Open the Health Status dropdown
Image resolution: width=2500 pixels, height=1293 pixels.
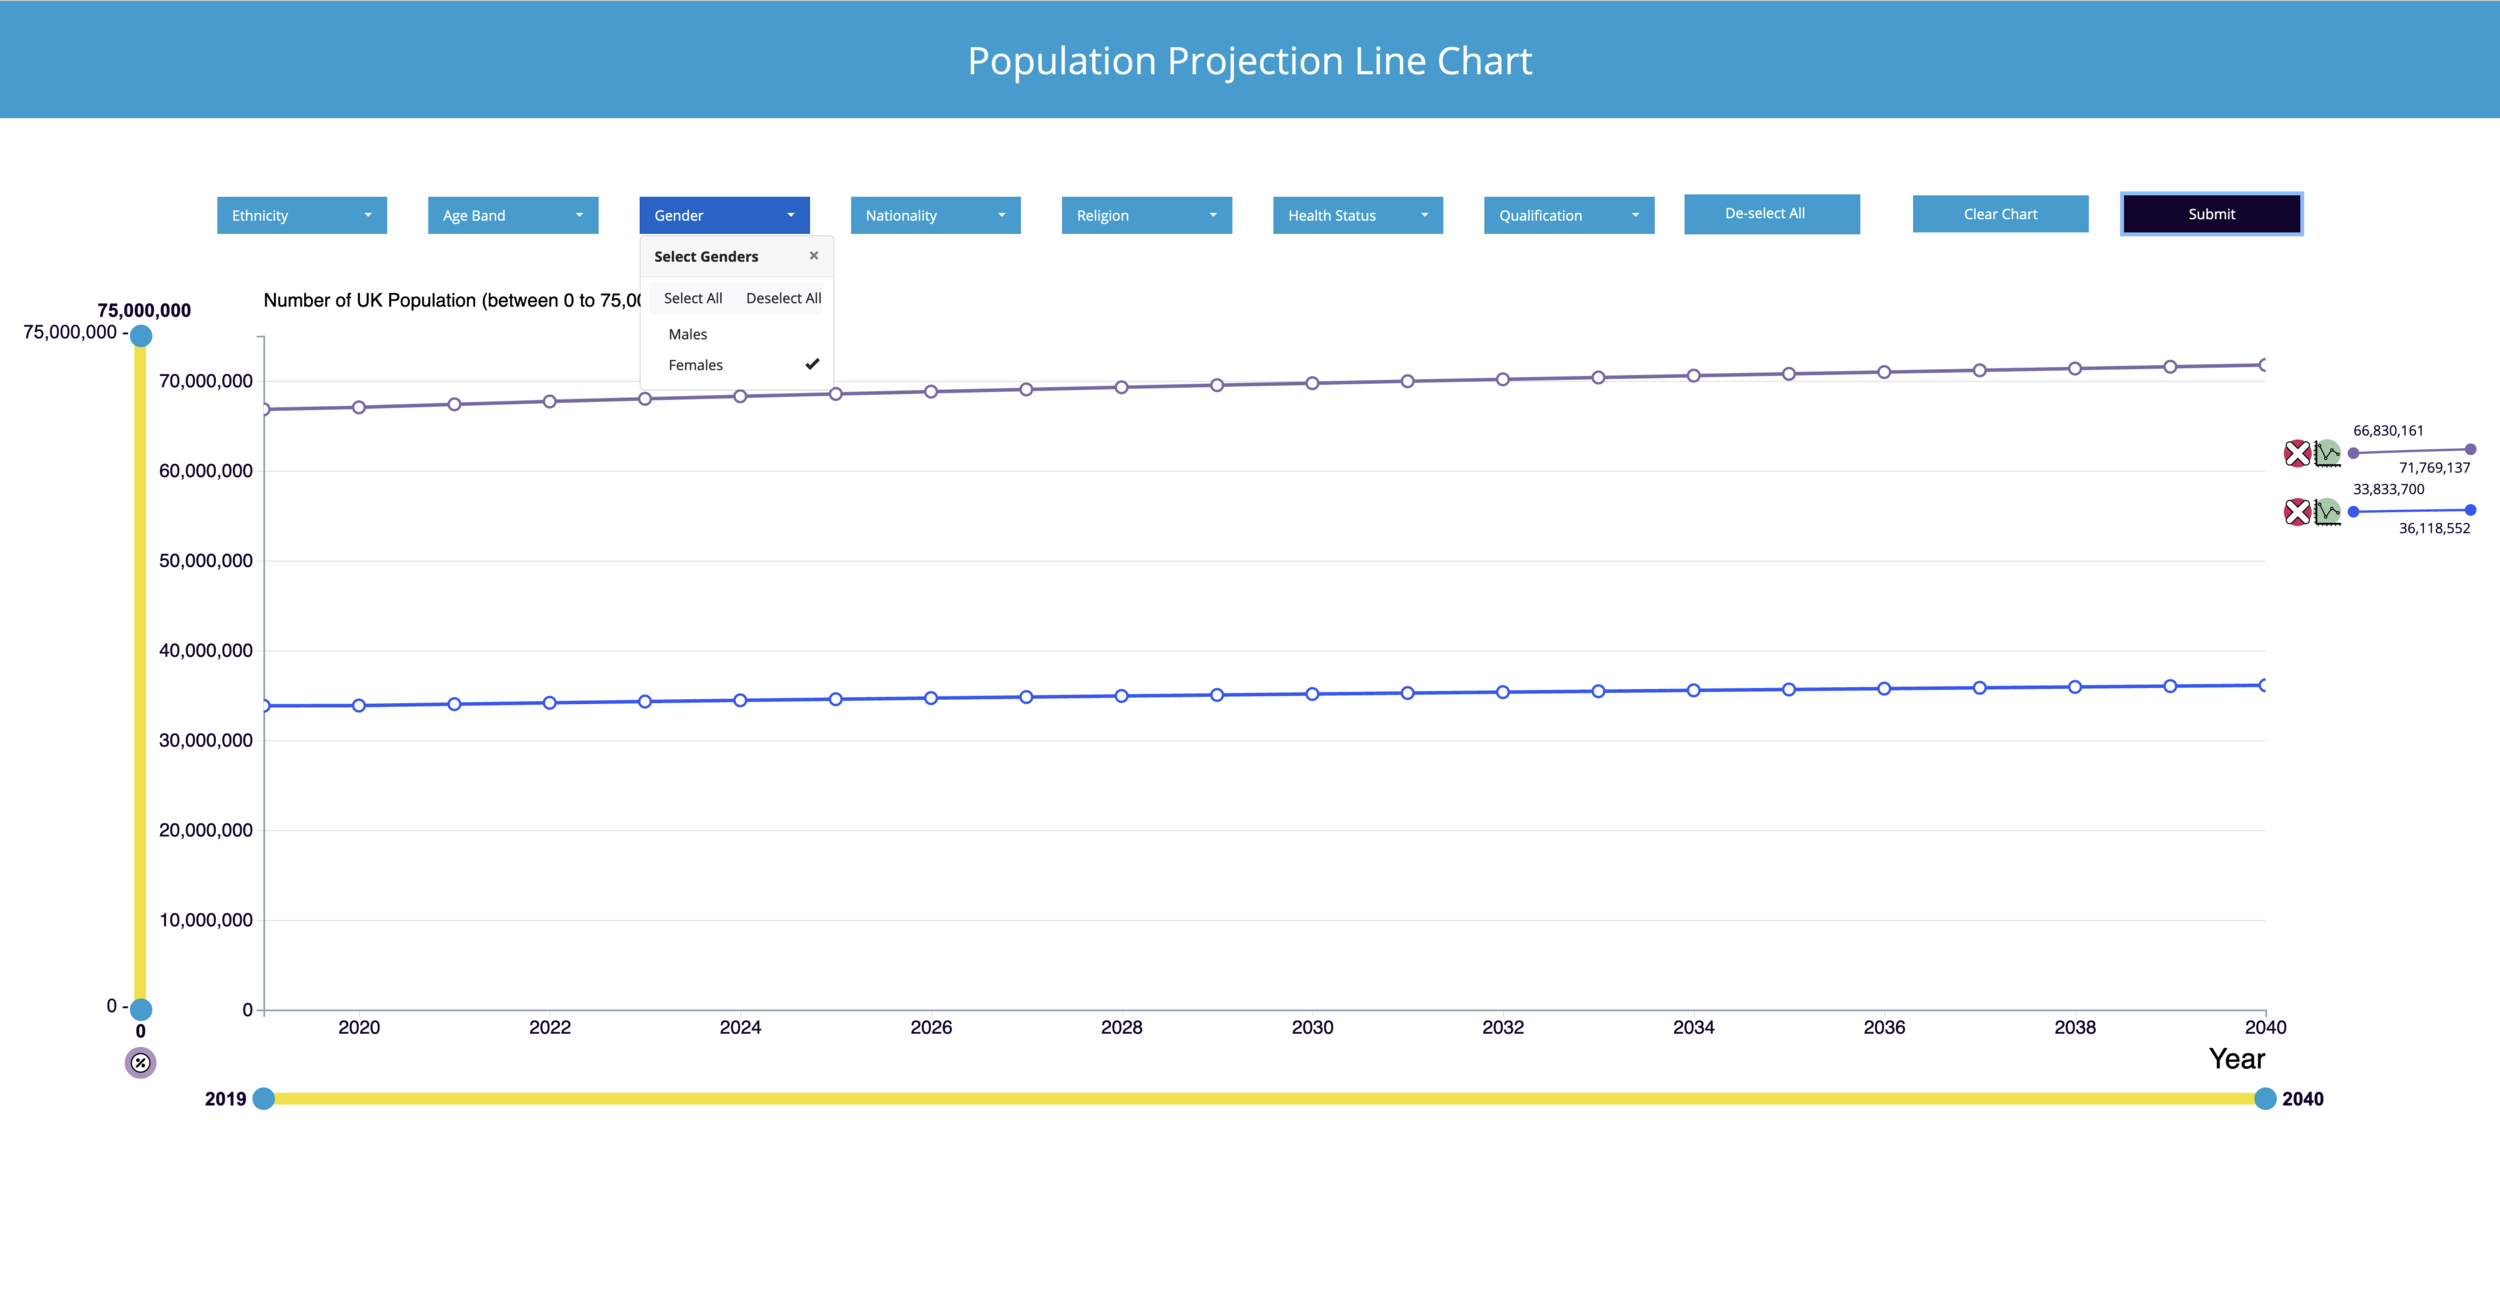1357,215
